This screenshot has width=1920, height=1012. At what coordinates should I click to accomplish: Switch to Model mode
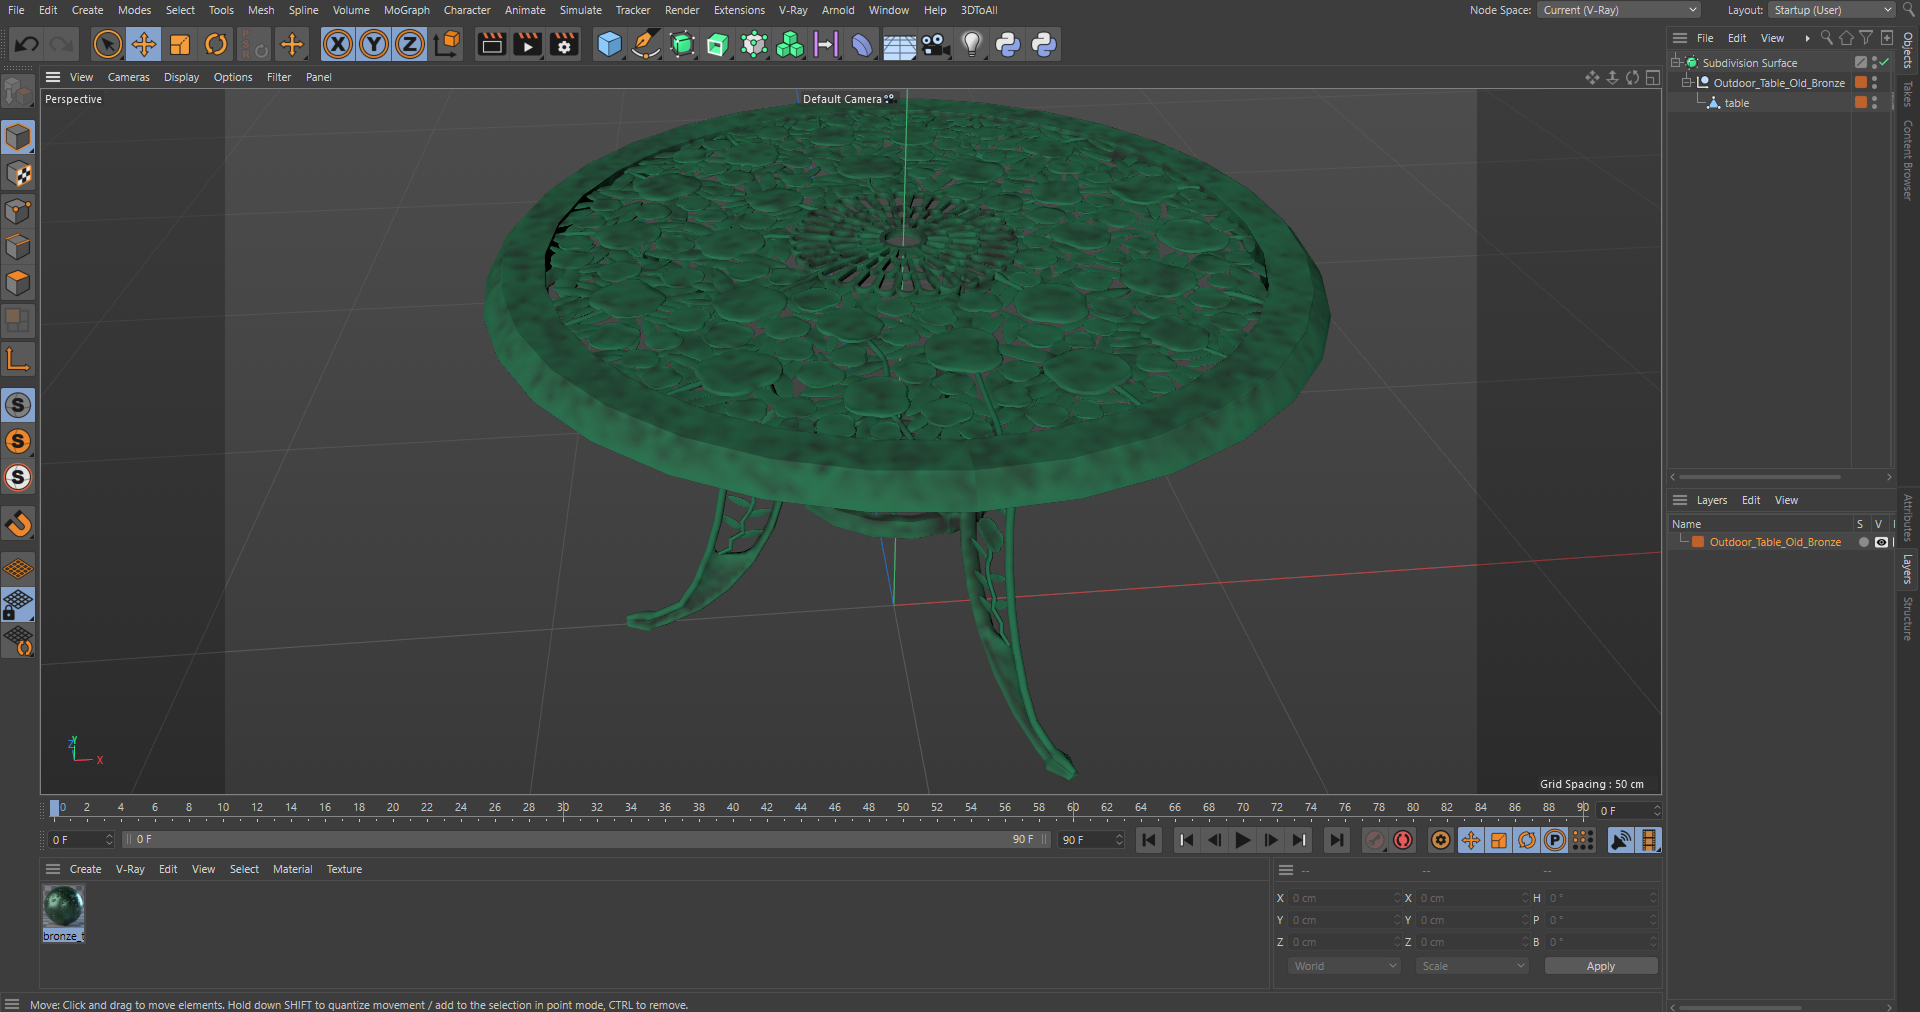pyautogui.click(x=18, y=138)
